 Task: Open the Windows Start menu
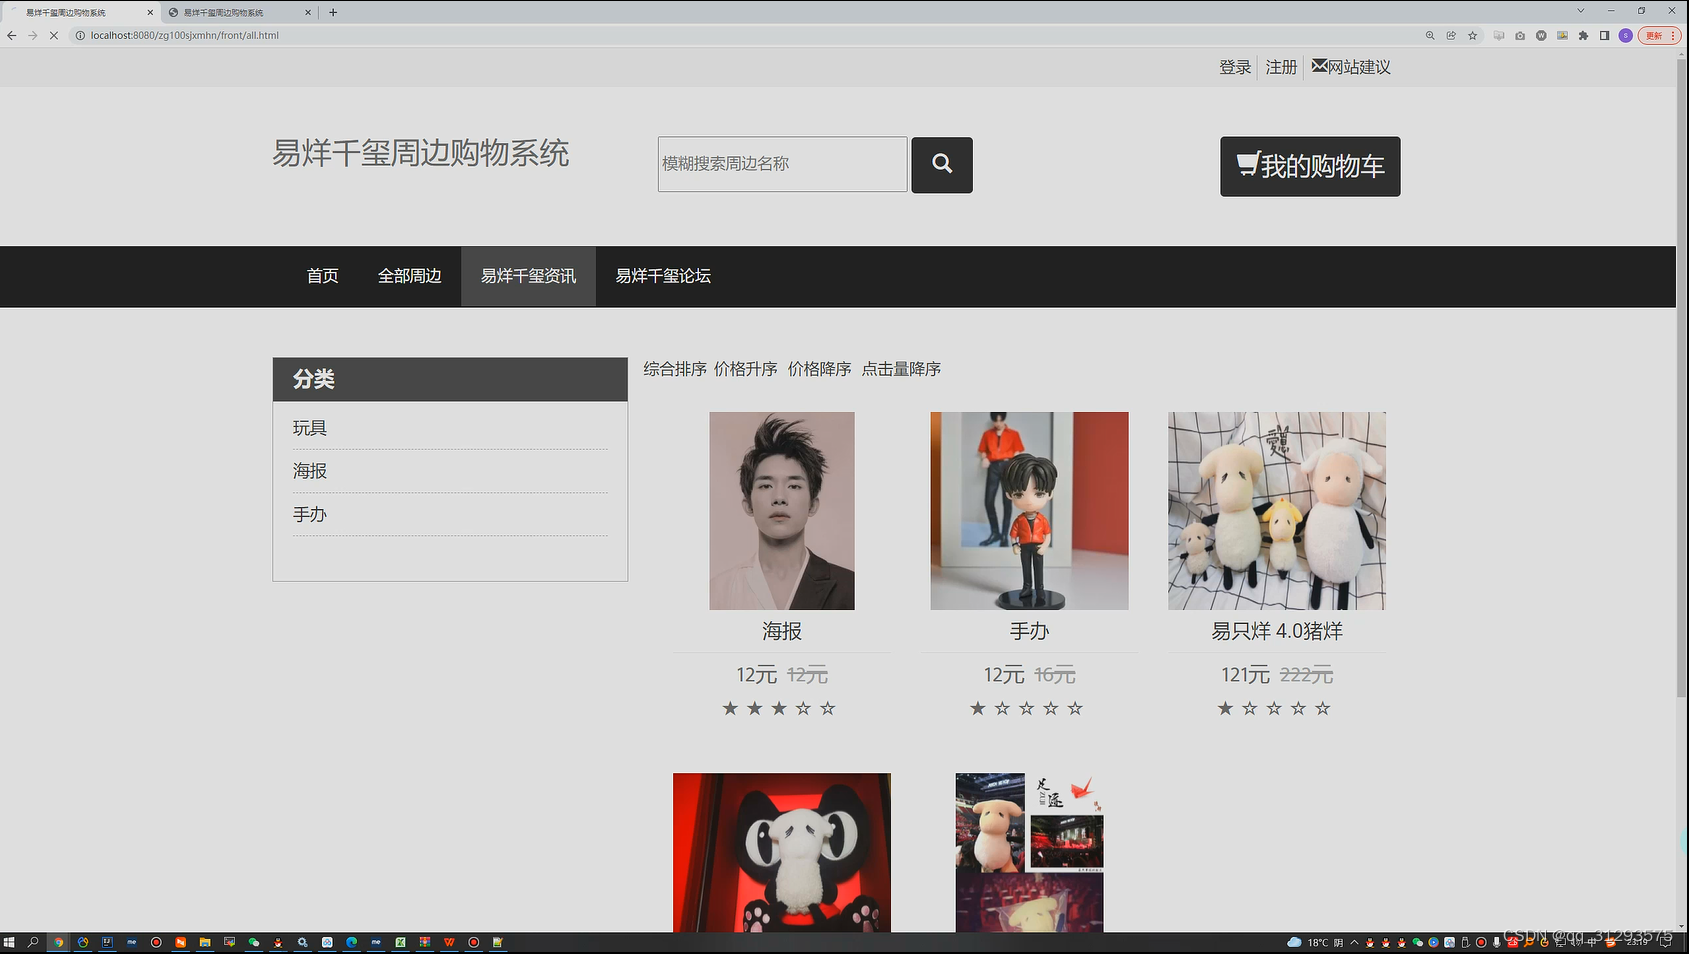[9, 942]
